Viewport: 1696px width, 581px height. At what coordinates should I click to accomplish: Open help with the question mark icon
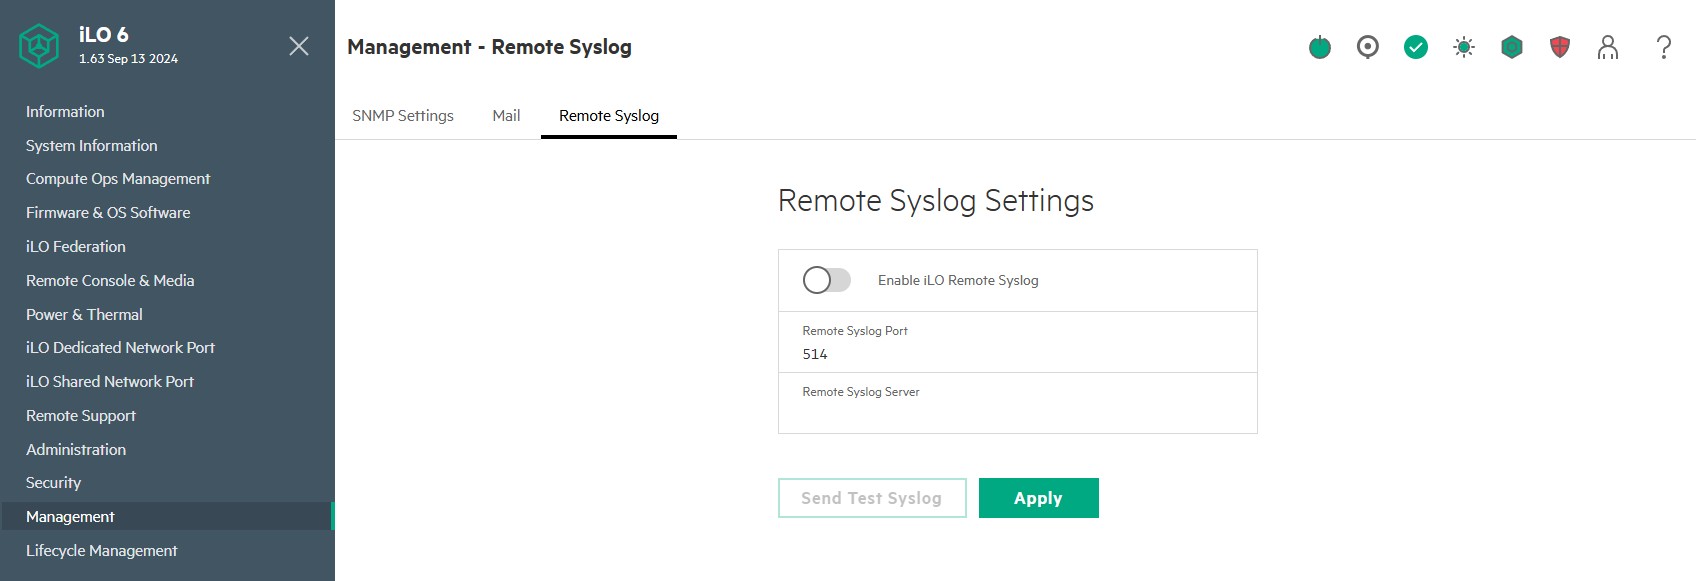[1664, 47]
